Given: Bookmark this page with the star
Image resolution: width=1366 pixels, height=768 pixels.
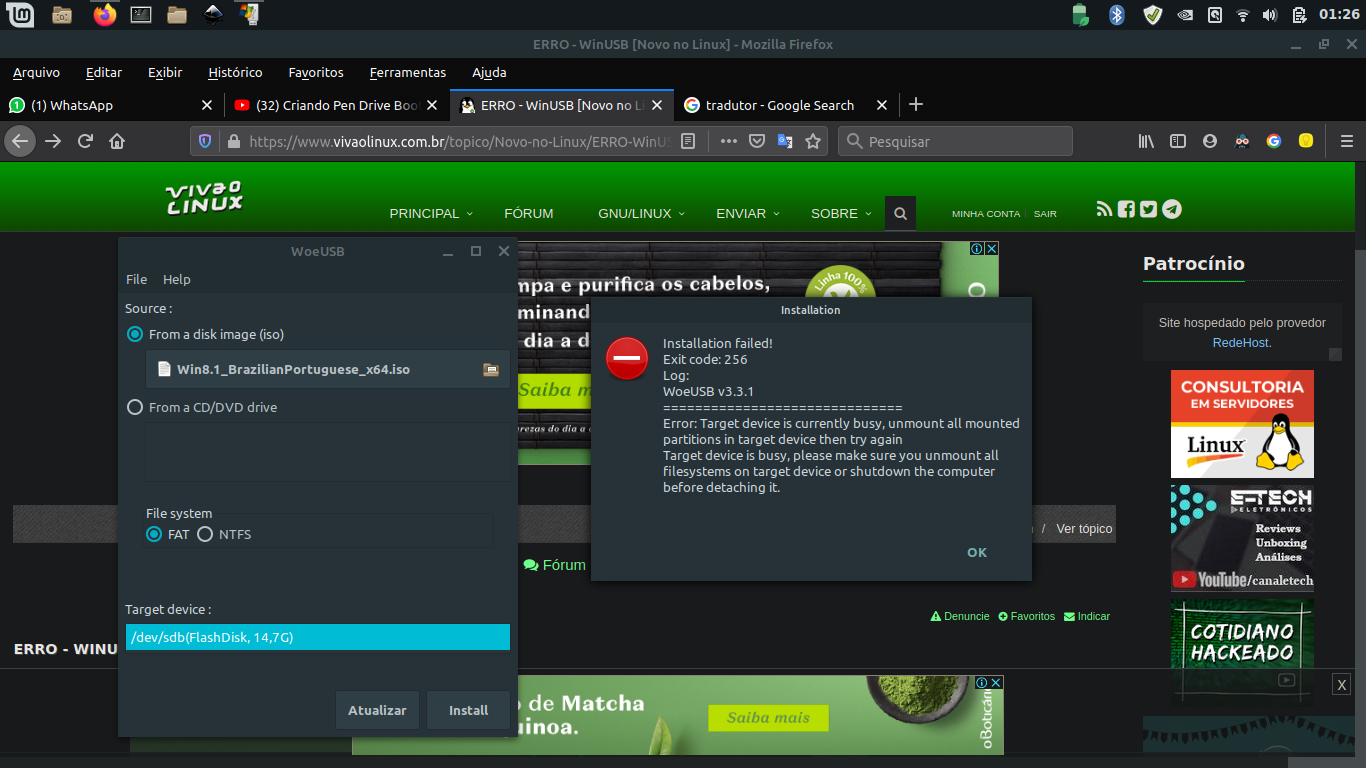Looking at the screenshot, I should [x=813, y=141].
